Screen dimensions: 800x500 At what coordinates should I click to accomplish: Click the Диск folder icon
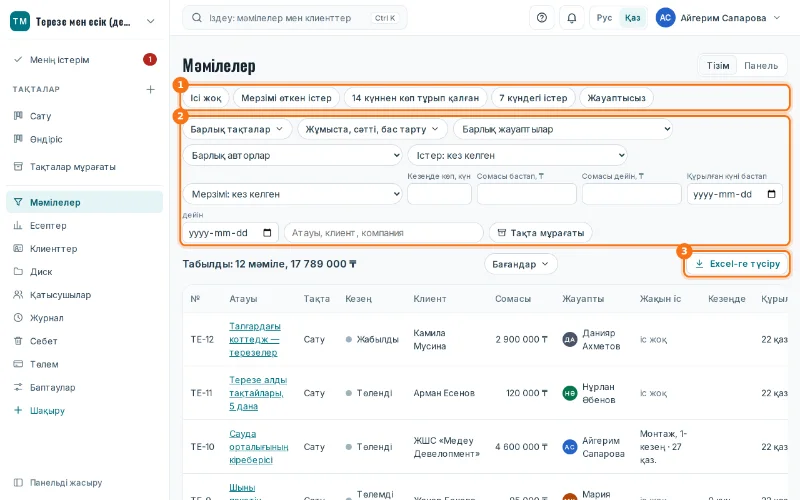pos(18,271)
